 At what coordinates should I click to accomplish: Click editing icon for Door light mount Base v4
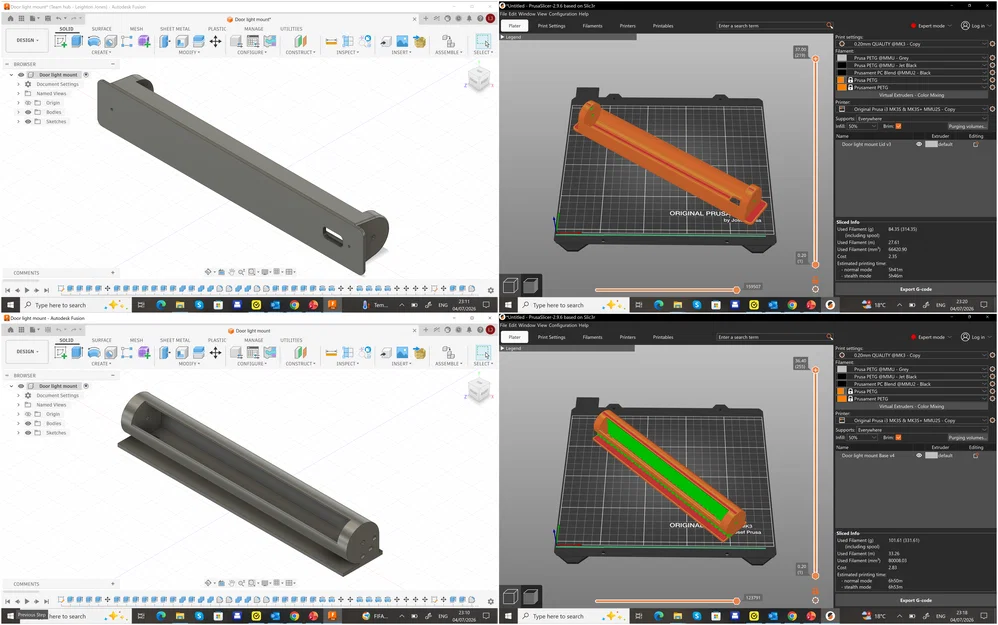[x=975, y=456]
